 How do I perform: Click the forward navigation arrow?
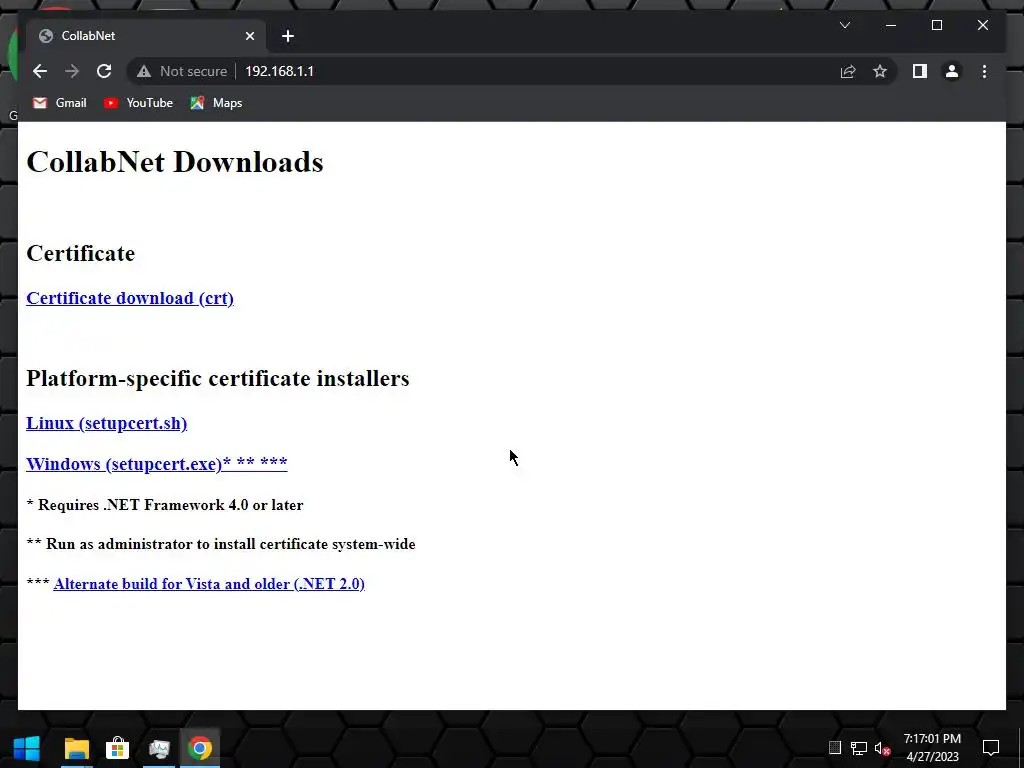pyautogui.click(x=72, y=71)
